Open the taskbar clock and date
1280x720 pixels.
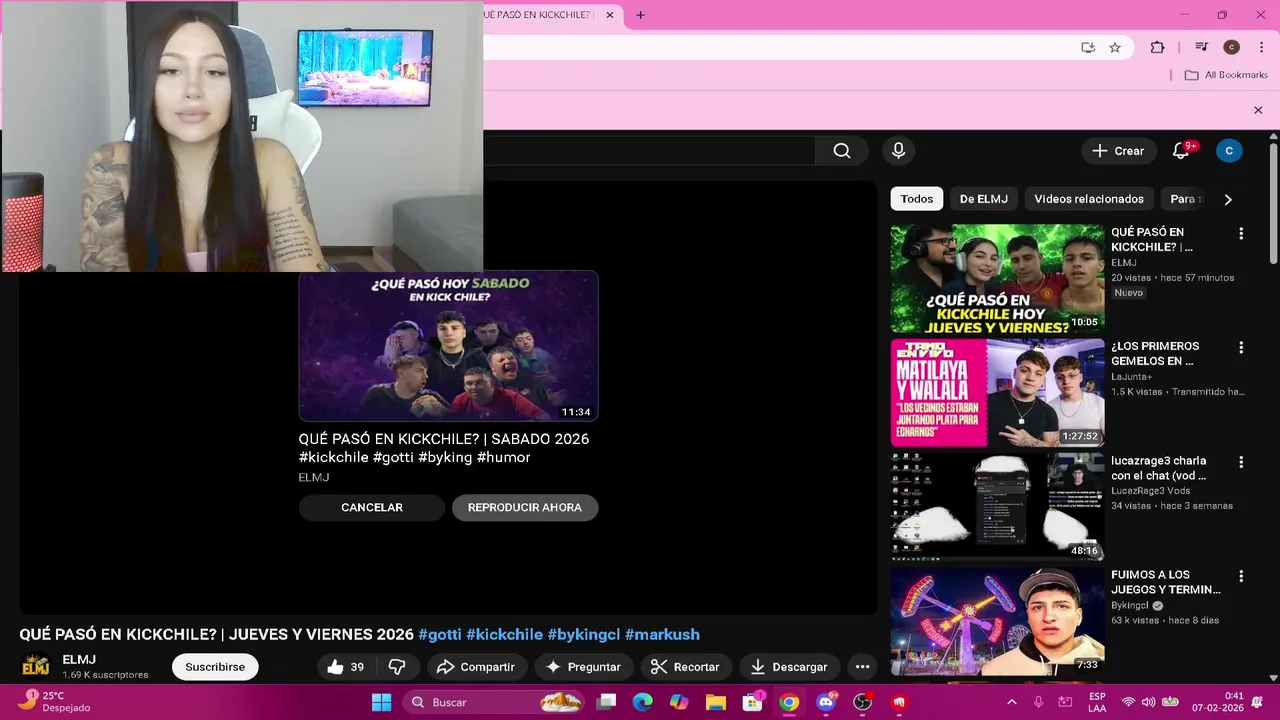(1218, 702)
